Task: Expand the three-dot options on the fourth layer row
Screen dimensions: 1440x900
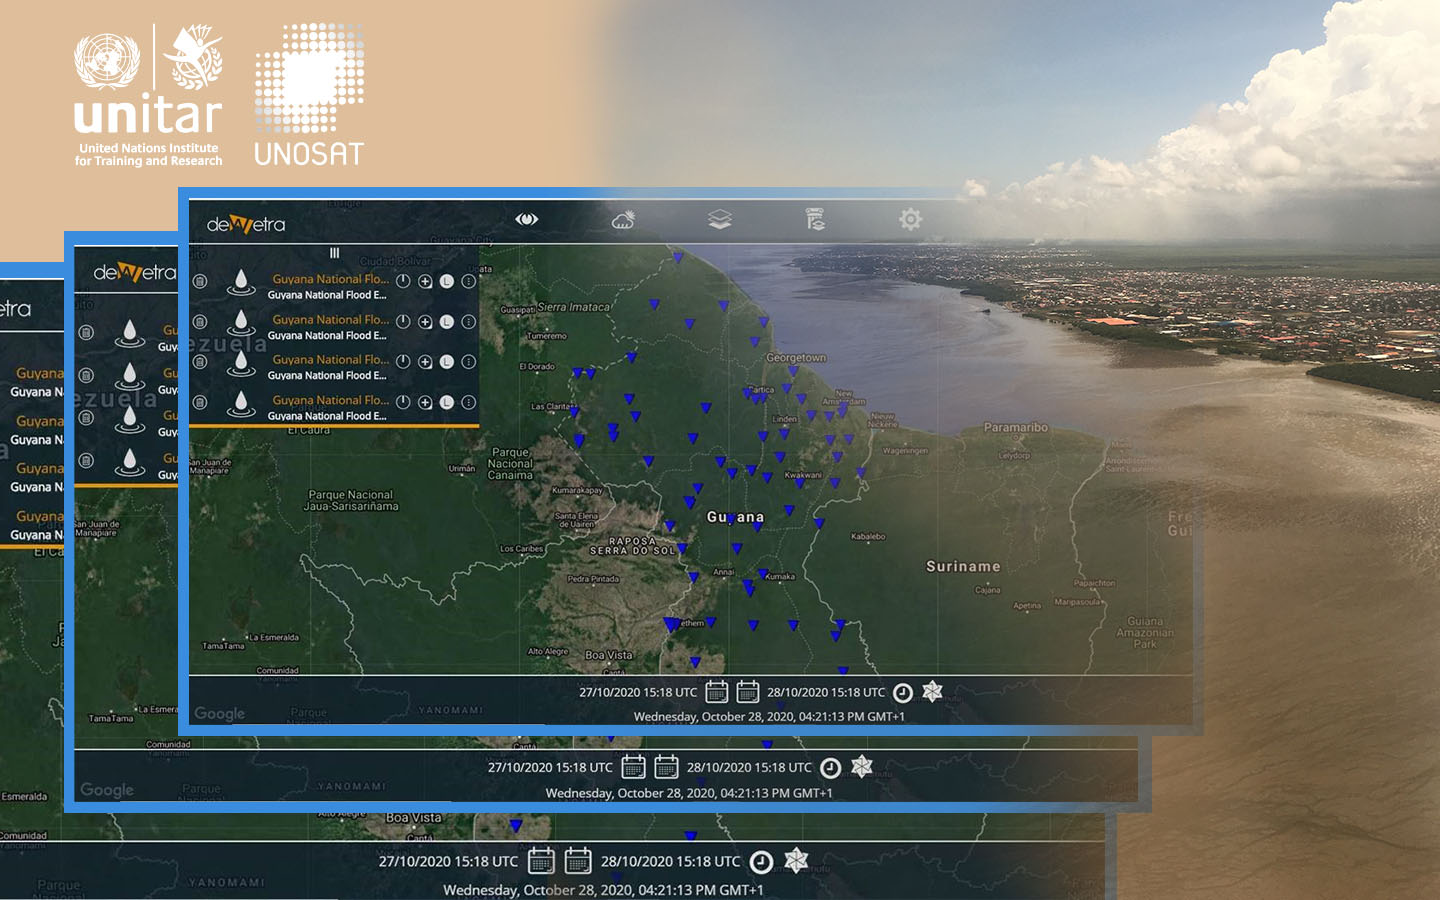Action: (468, 402)
